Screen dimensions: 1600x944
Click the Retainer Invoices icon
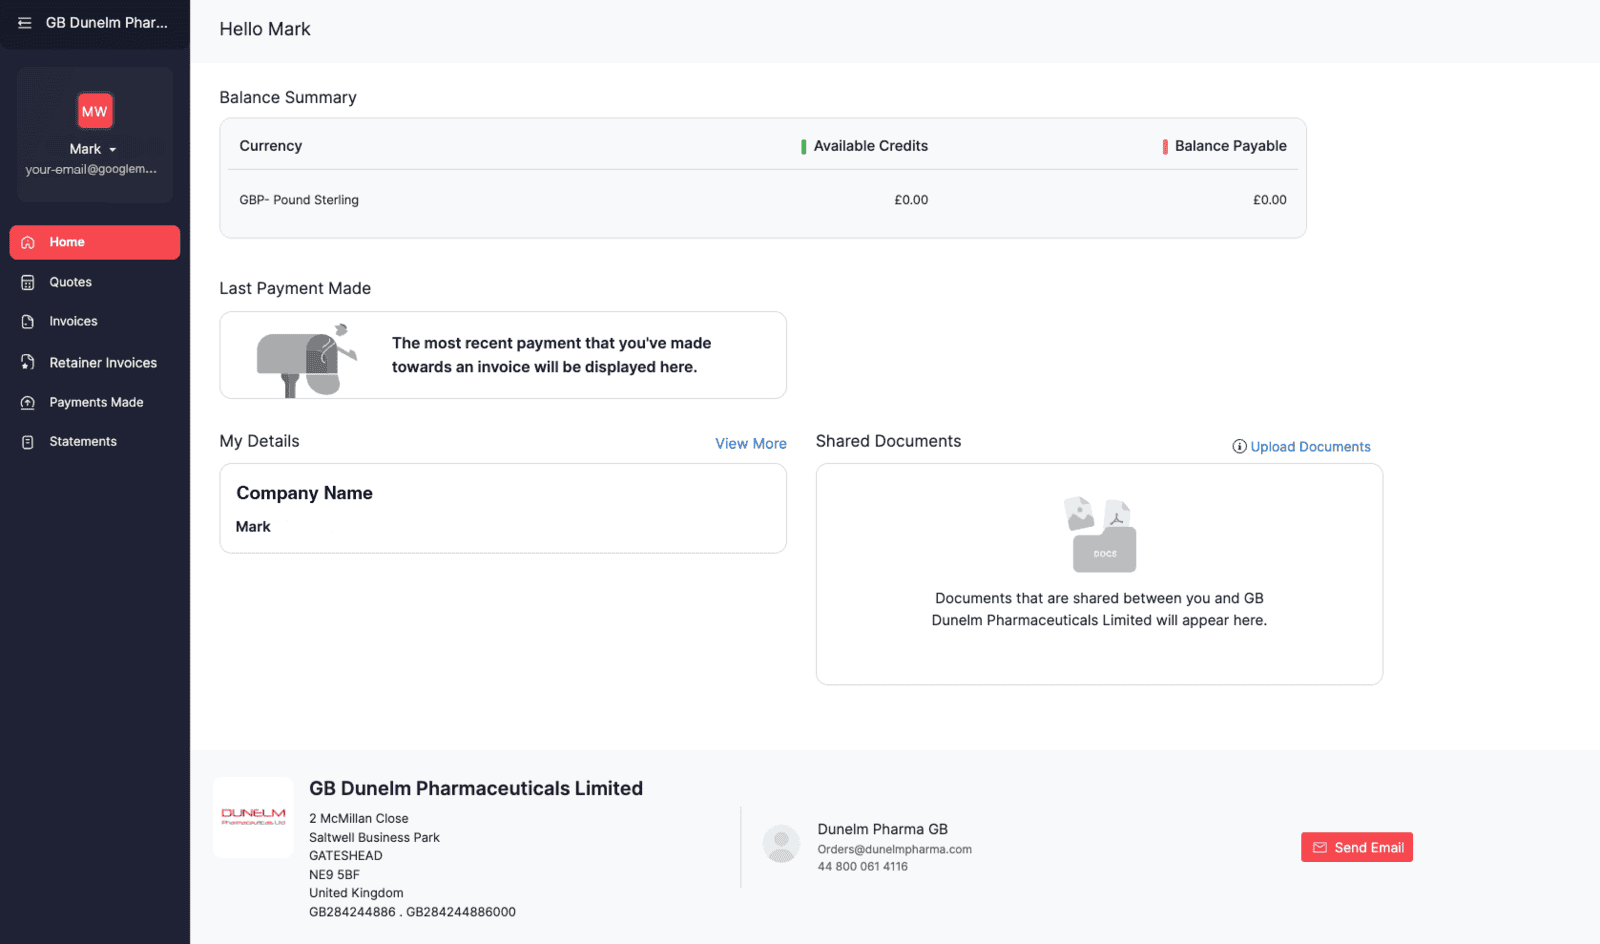pyautogui.click(x=28, y=362)
